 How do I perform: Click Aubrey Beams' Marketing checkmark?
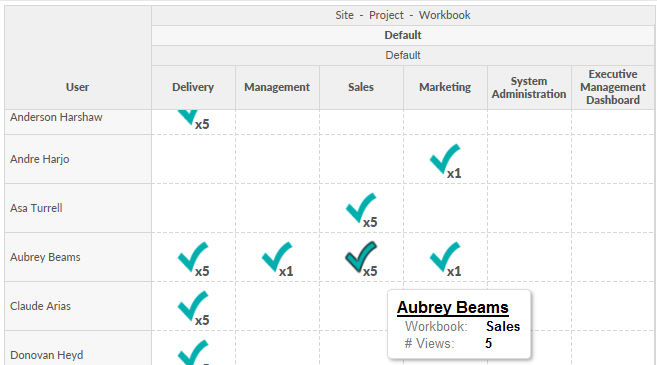pyautogui.click(x=445, y=257)
